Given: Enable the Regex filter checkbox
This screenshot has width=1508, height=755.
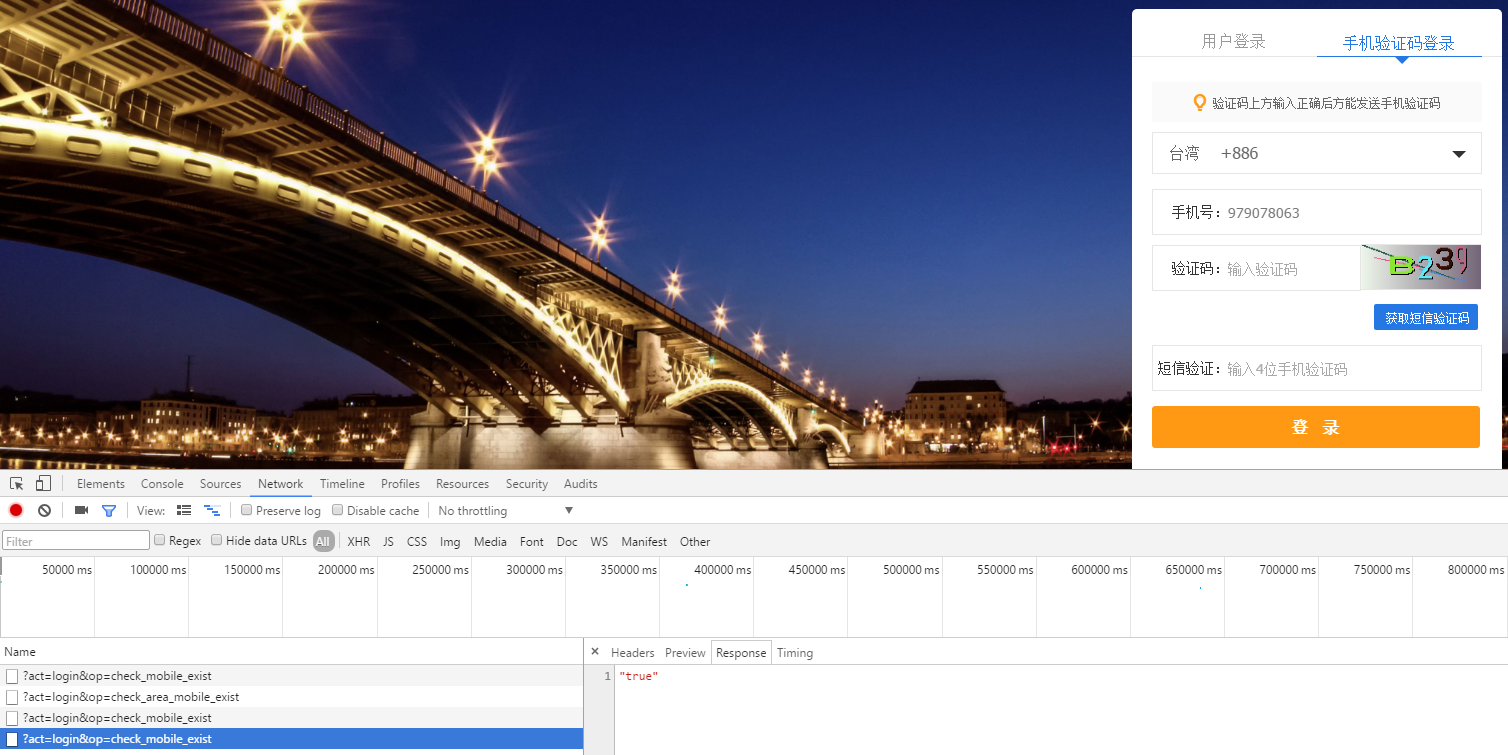Looking at the screenshot, I should [160, 541].
